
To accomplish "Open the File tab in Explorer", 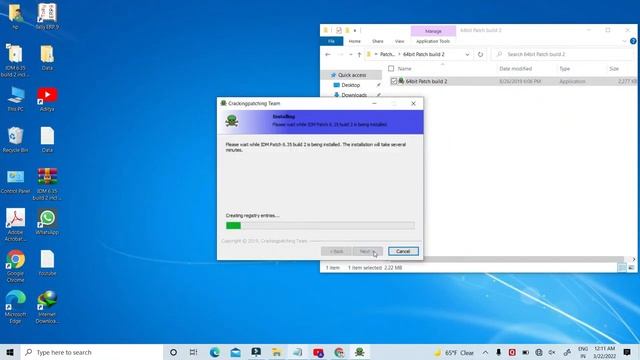I will click(331, 41).
